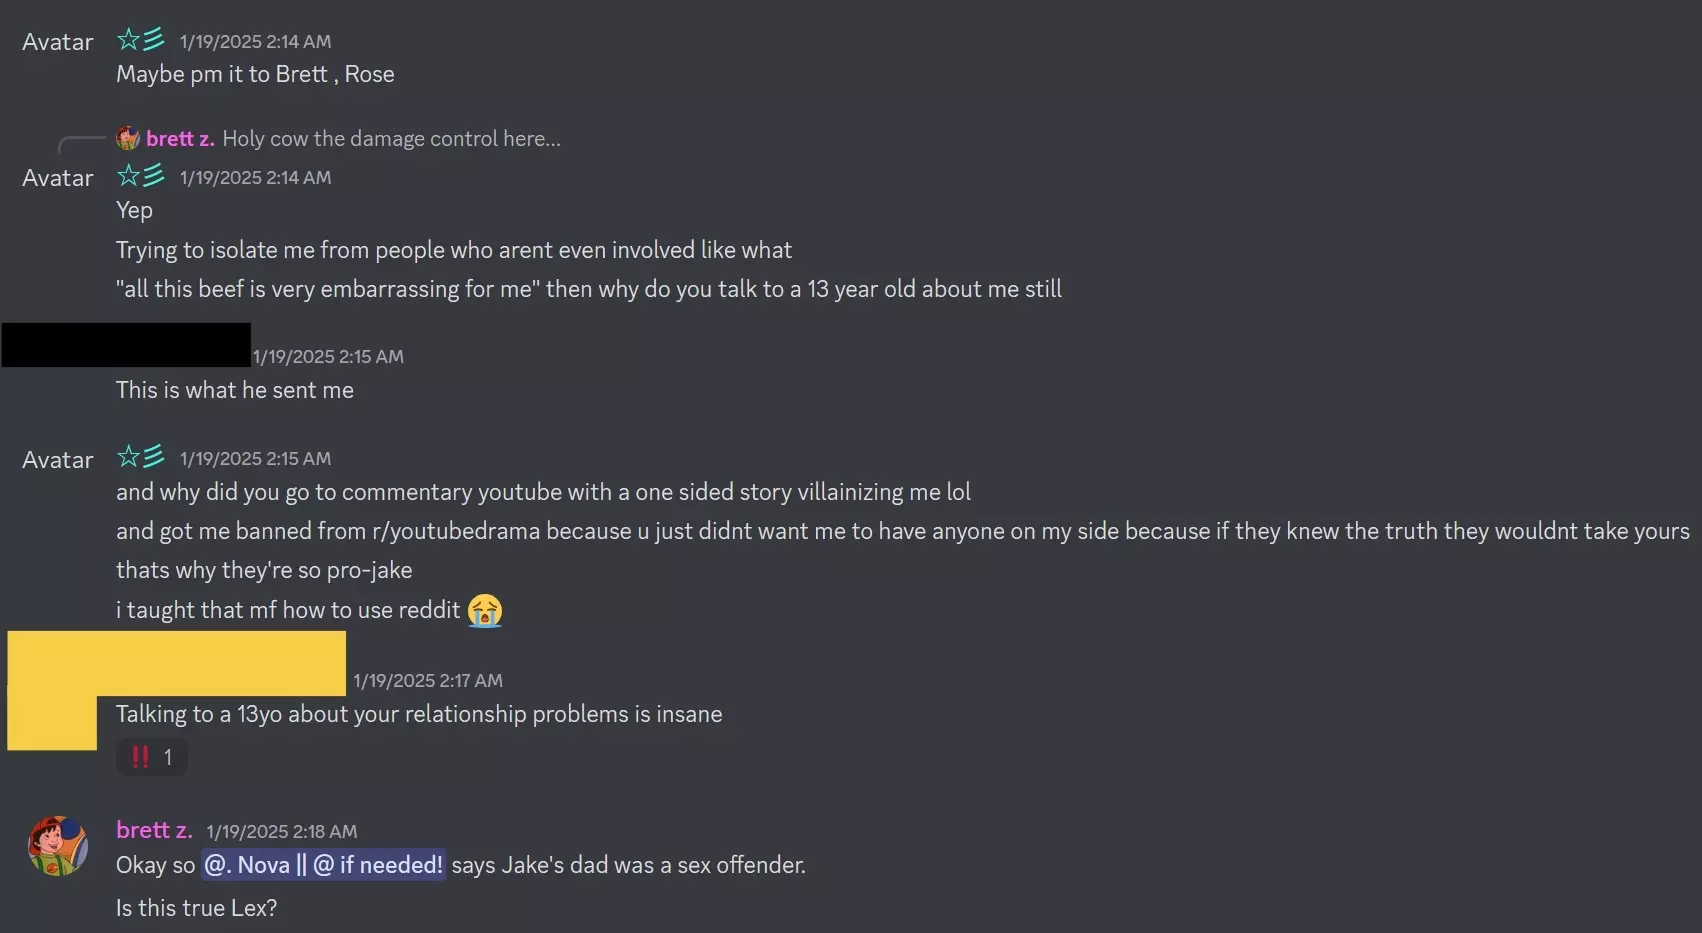Open the Avatar placeholder beside the 2:15 AM commentary message
Viewport: 1702px width, 933px height.
pyautogui.click(x=57, y=460)
